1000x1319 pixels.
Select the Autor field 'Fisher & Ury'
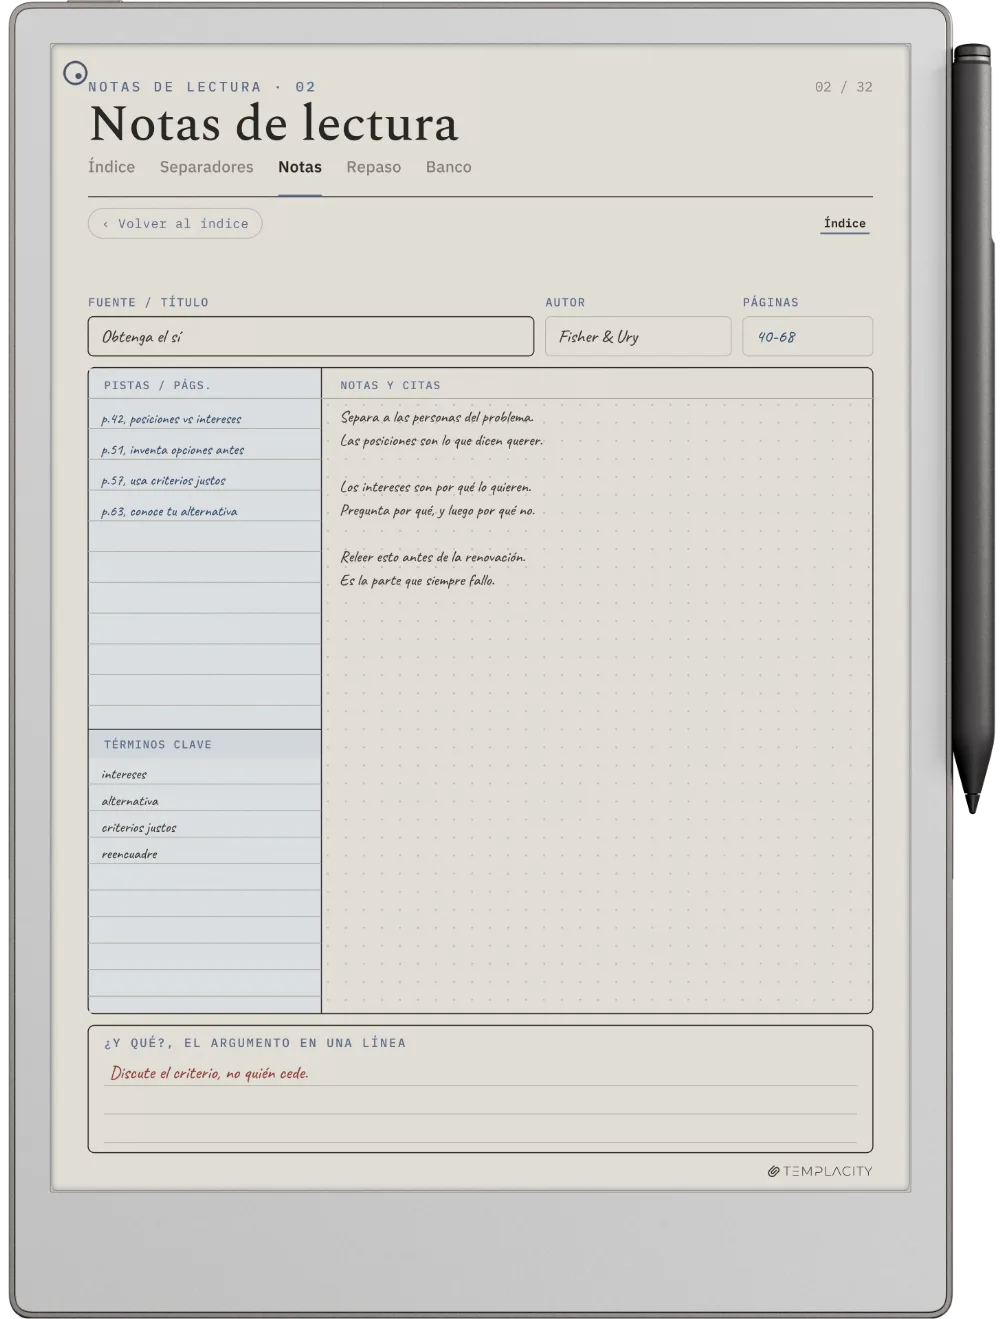pyautogui.click(x=638, y=337)
